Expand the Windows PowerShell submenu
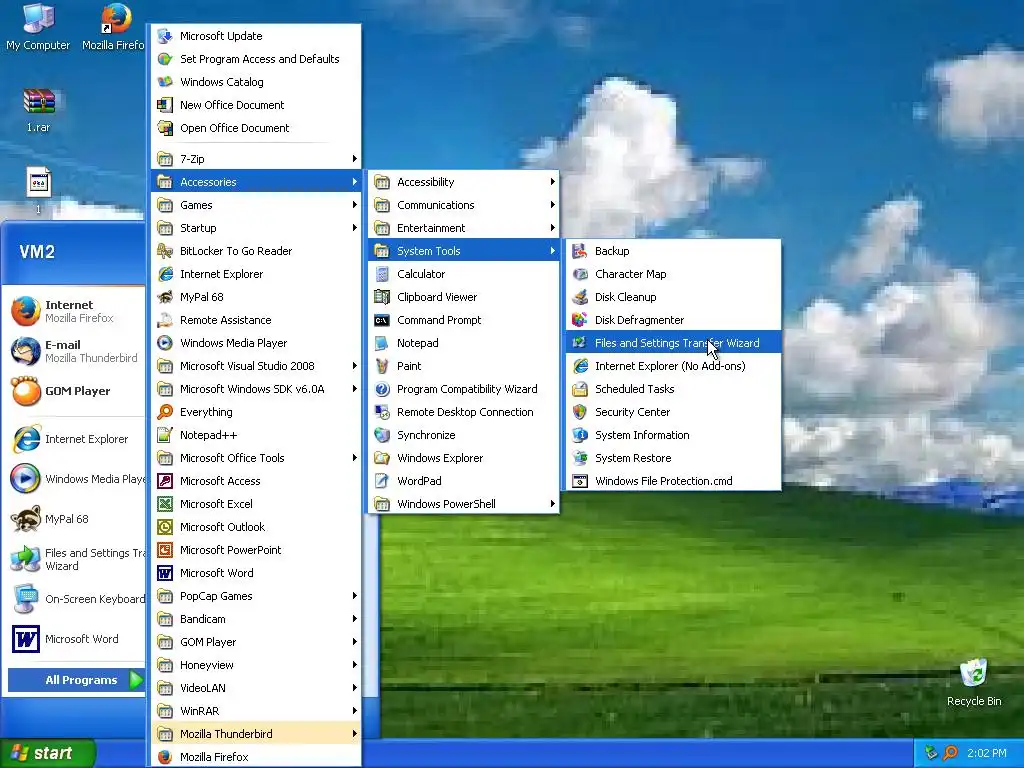Viewport: 1024px width, 768px height. 464,504
